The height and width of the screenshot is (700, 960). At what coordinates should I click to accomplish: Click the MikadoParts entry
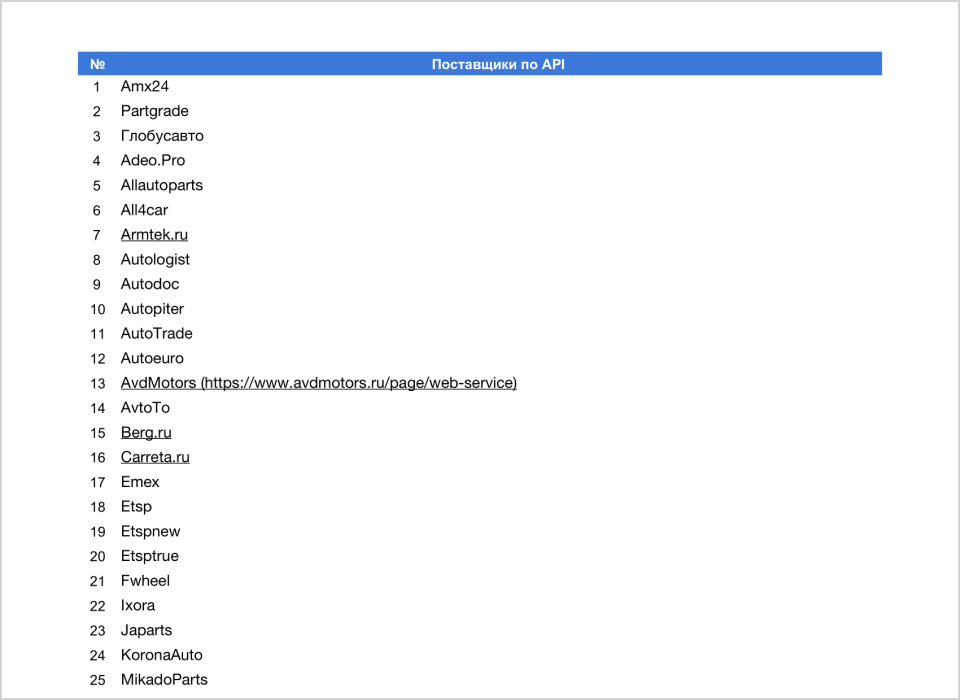pyautogui.click(x=164, y=680)
